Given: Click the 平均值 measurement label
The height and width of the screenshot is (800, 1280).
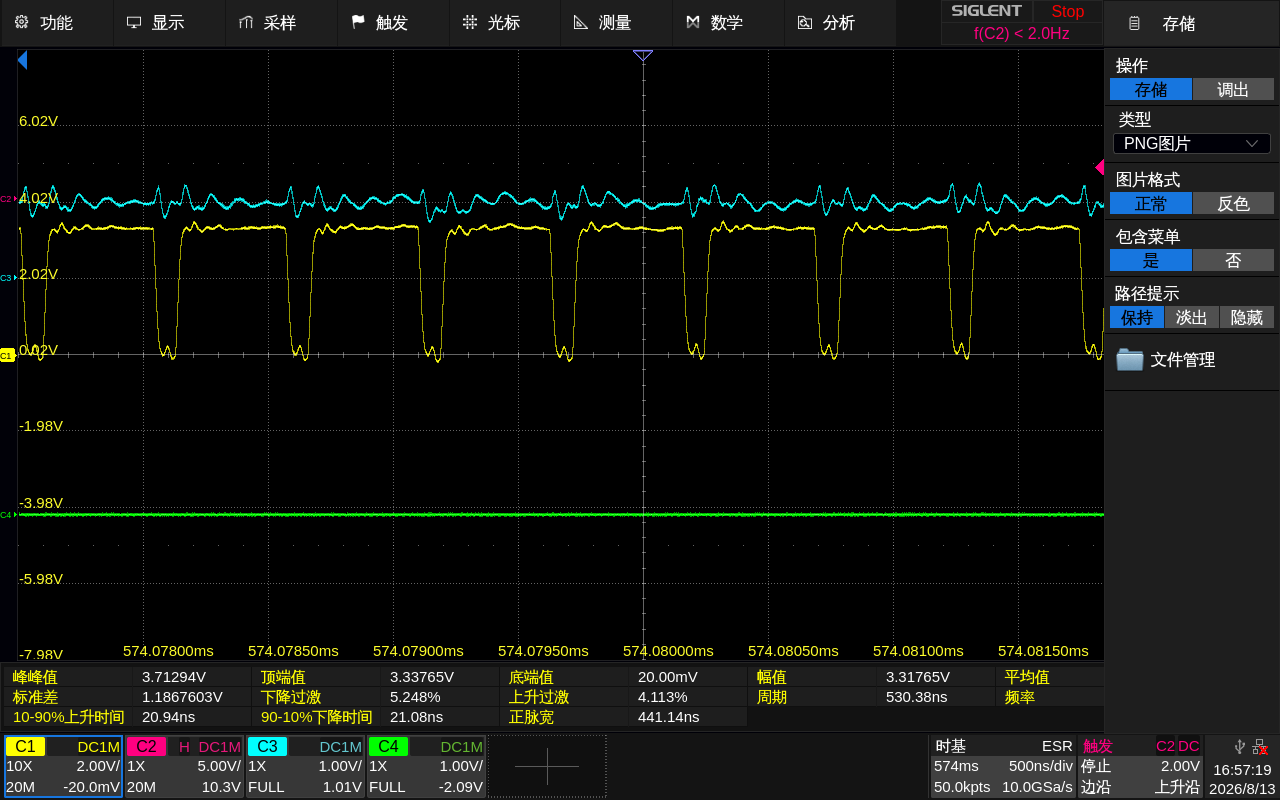Looking at the screenshot, I should tap(1027, 677).
